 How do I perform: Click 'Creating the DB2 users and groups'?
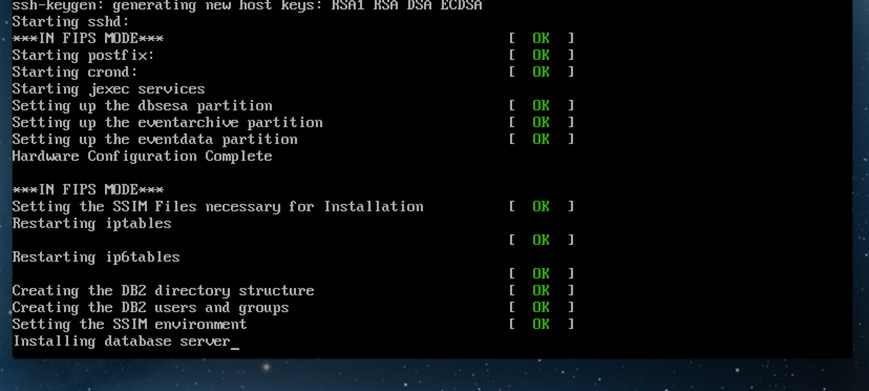tap(150, 307)
